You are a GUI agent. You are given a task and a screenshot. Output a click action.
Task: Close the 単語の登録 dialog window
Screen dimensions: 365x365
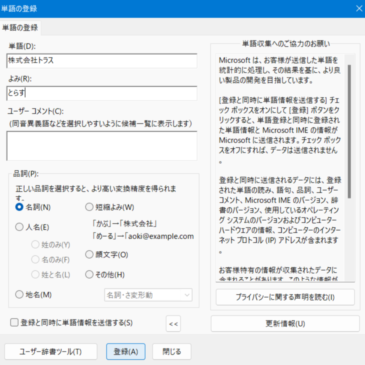point(359,8)
